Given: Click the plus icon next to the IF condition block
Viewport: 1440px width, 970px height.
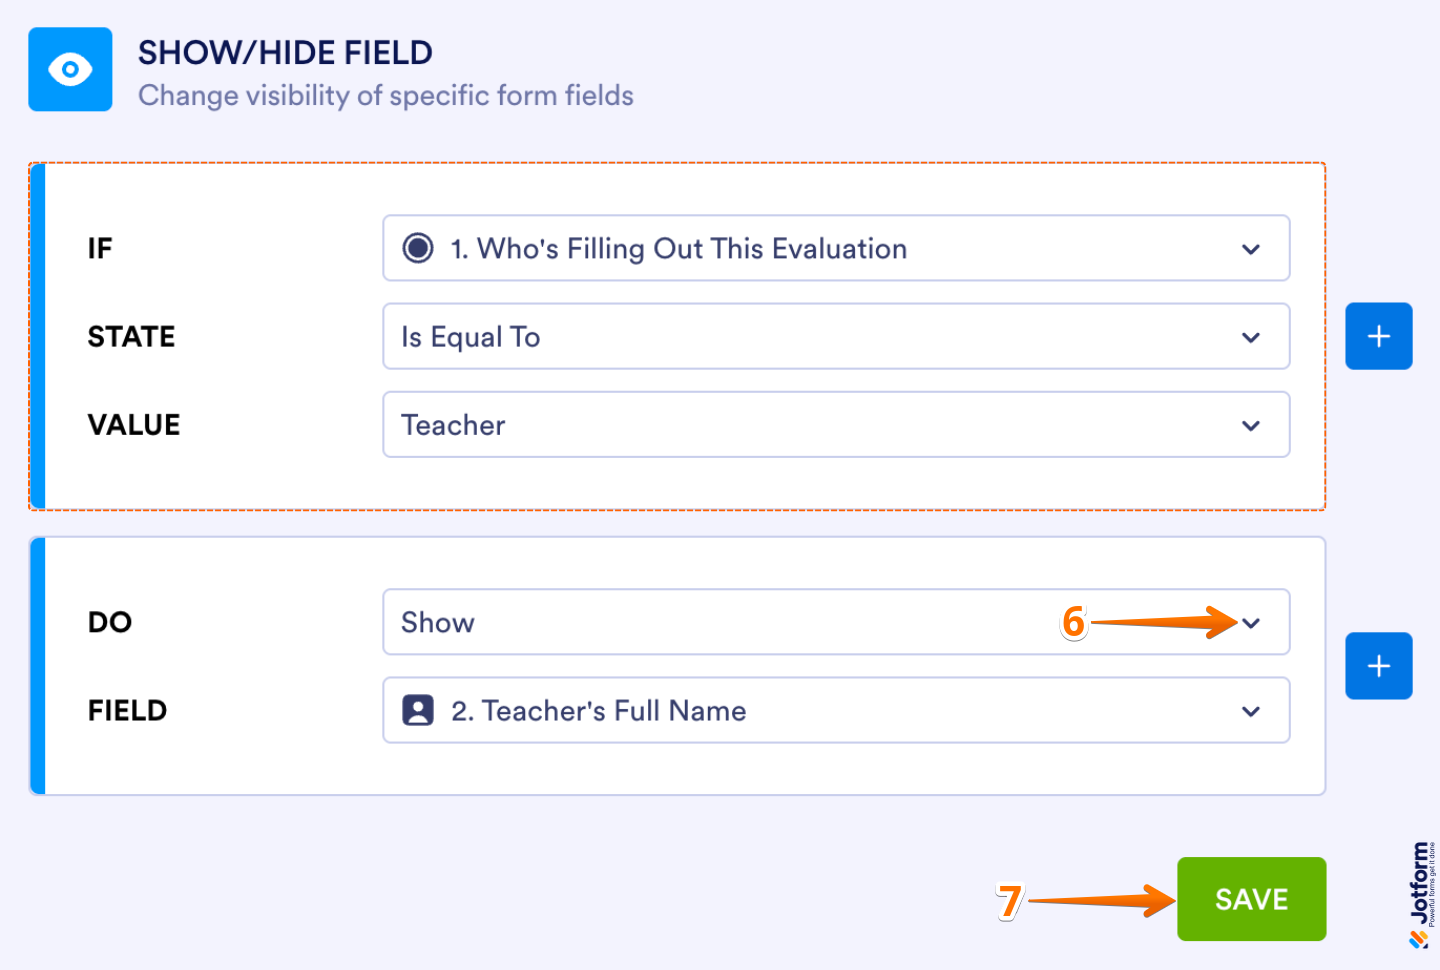Looking at the screenshot, I should pyautogui.click(x=1379, y=335).
